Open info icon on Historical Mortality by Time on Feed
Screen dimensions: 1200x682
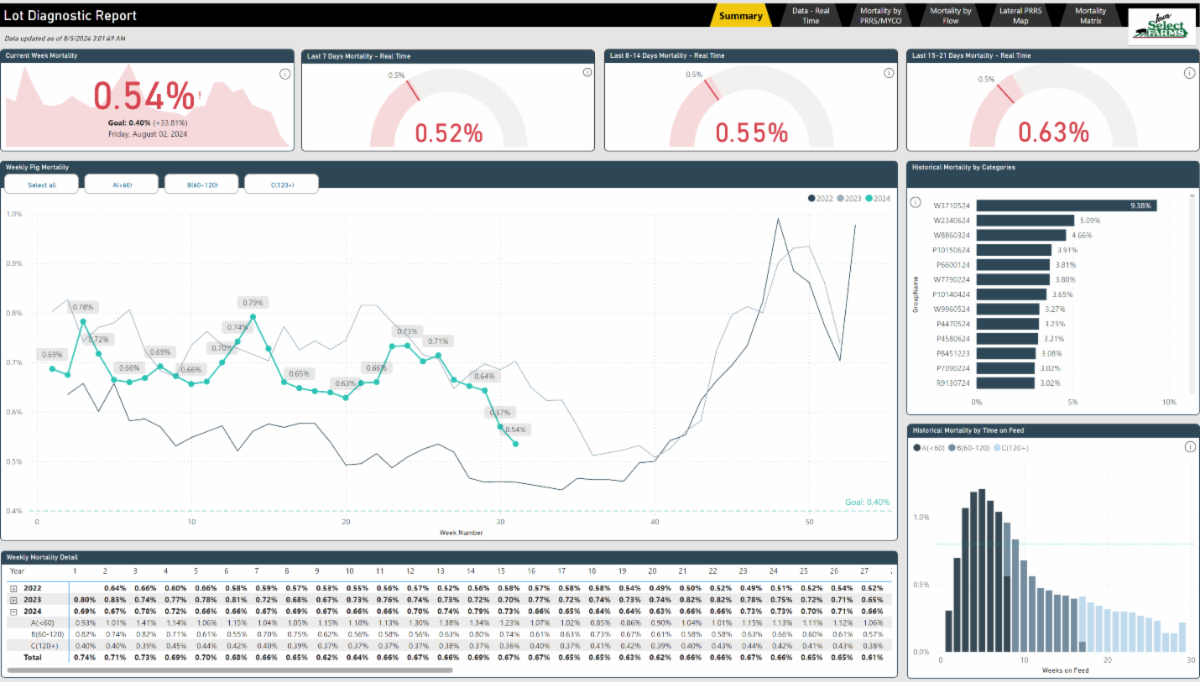tap(1190, 447)
